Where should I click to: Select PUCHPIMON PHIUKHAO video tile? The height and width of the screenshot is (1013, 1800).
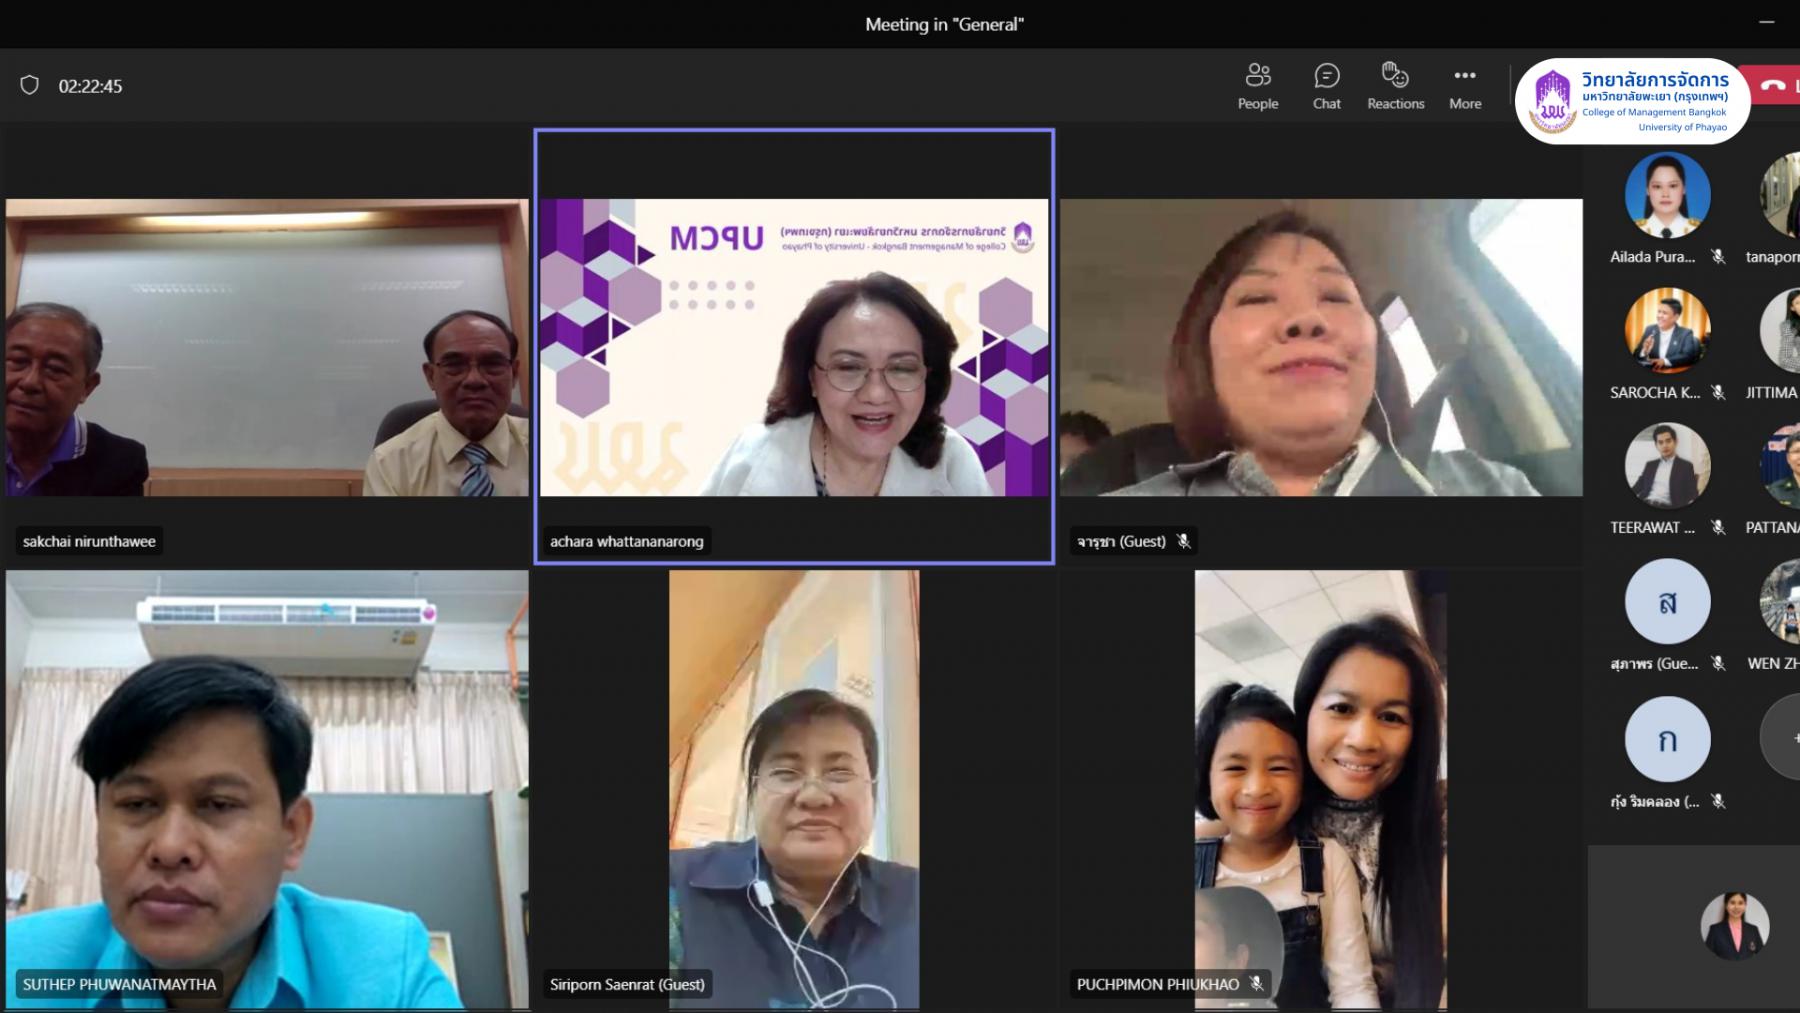coord(1320,789)
